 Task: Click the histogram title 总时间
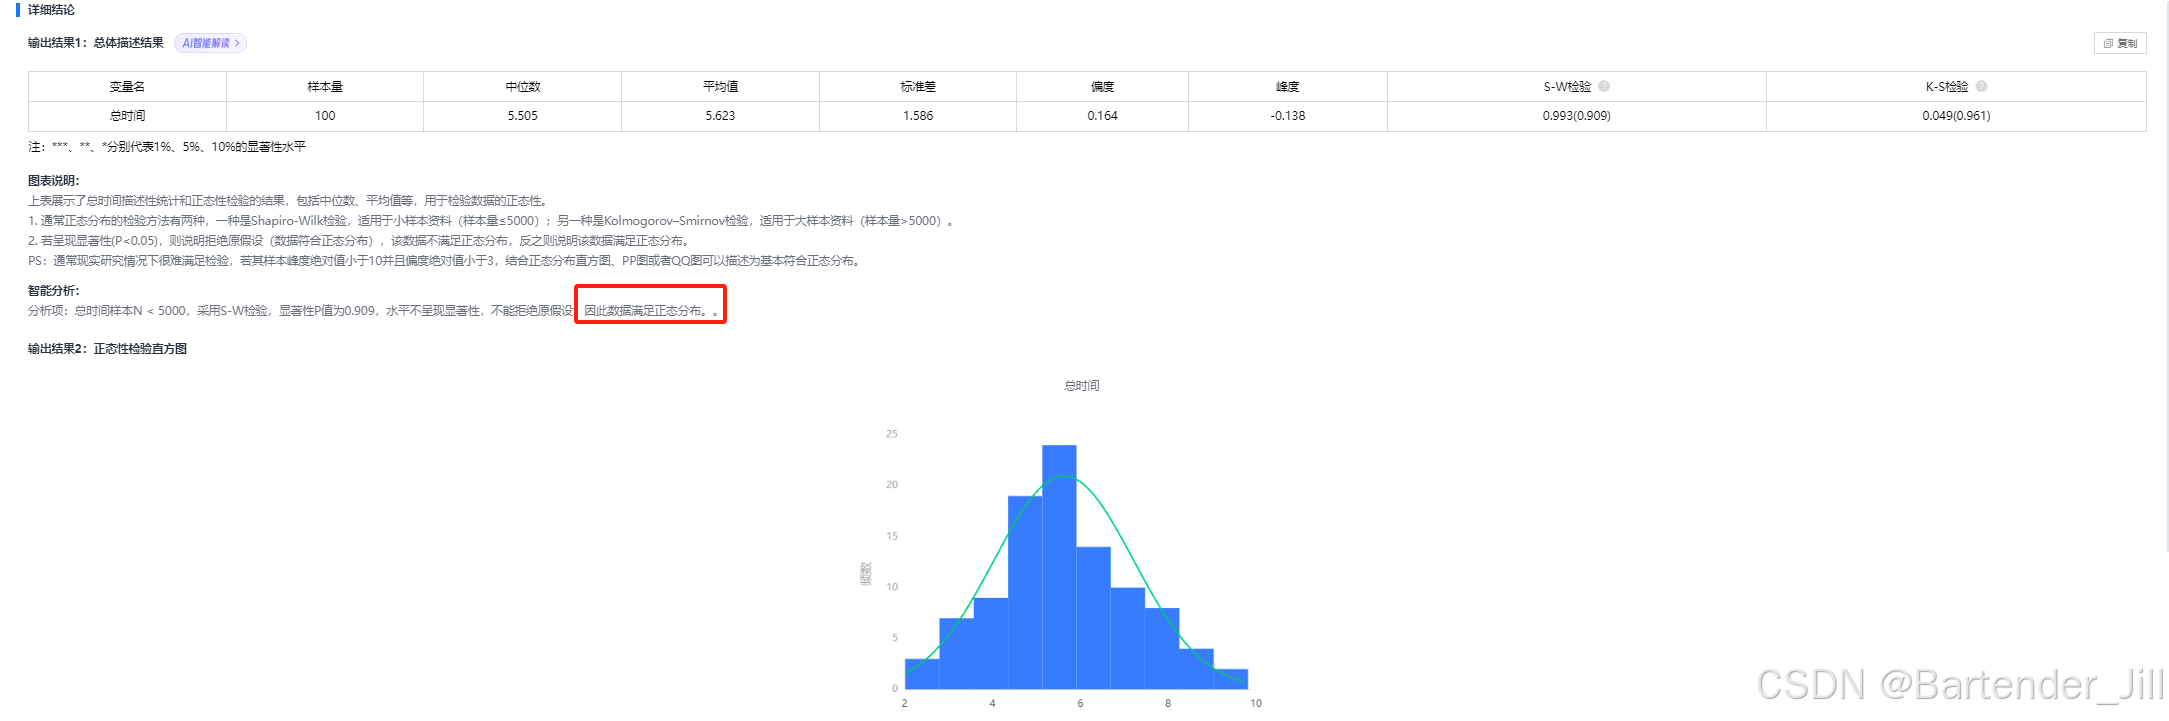(x=1082, y=386)
